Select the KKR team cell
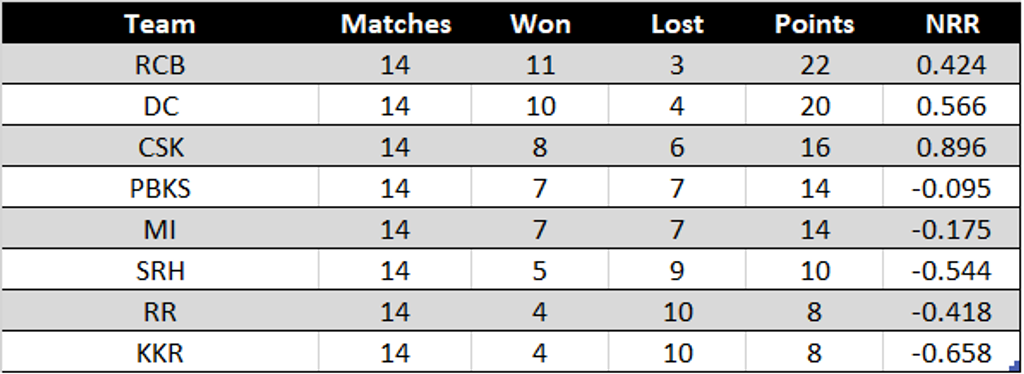The height and width of the screenshot is (374, 1024). tap(160, 353)
